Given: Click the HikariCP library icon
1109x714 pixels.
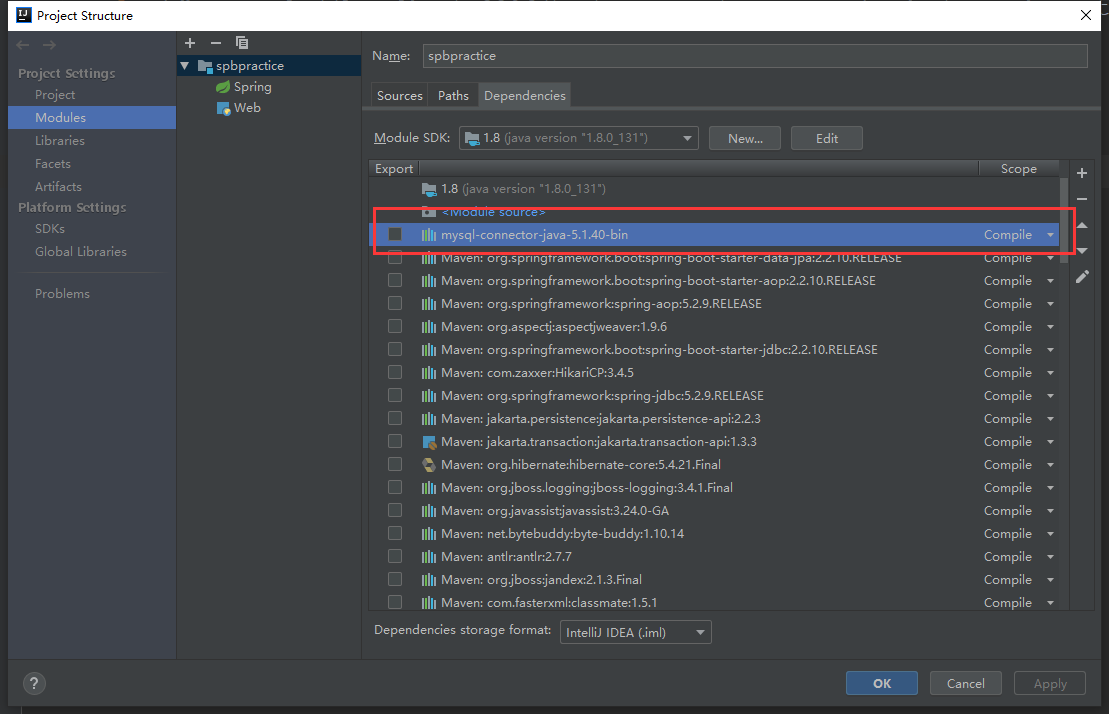Looking at the screenshot, I should [x=429, y=373].
